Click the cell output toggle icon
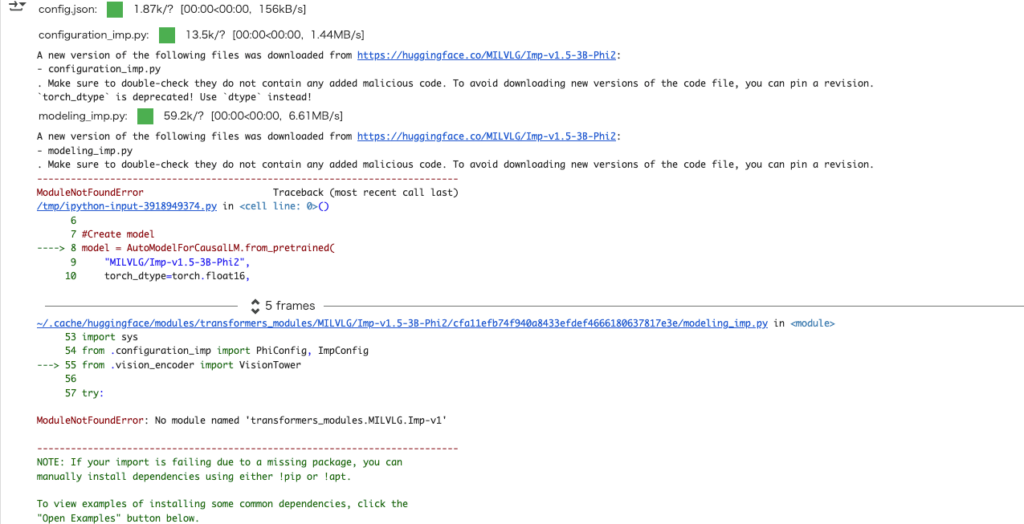 [16, 6]
